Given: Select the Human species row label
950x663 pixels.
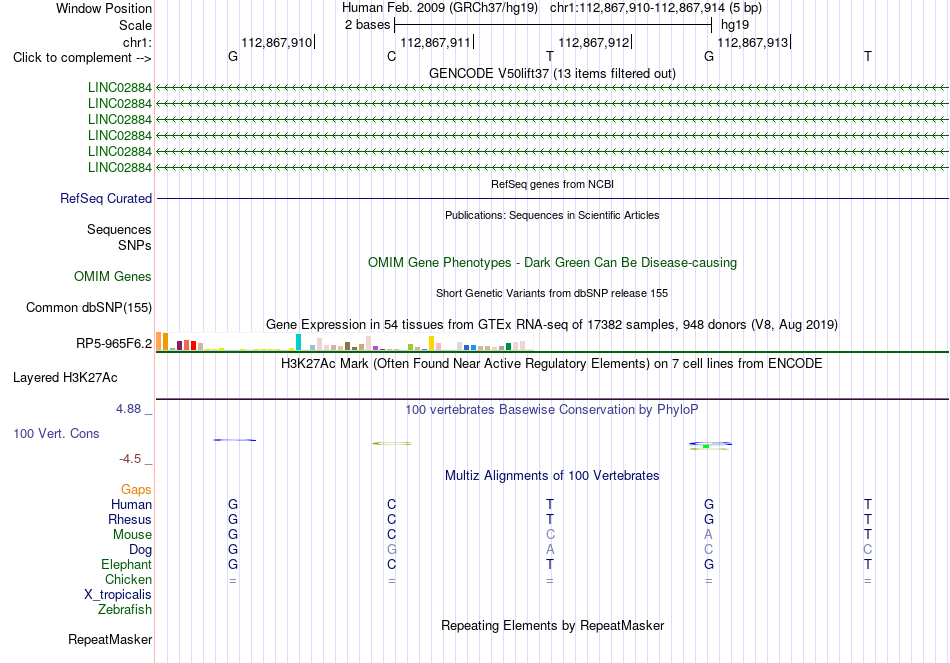Looking at the screenshot, I should click(131, 504).
